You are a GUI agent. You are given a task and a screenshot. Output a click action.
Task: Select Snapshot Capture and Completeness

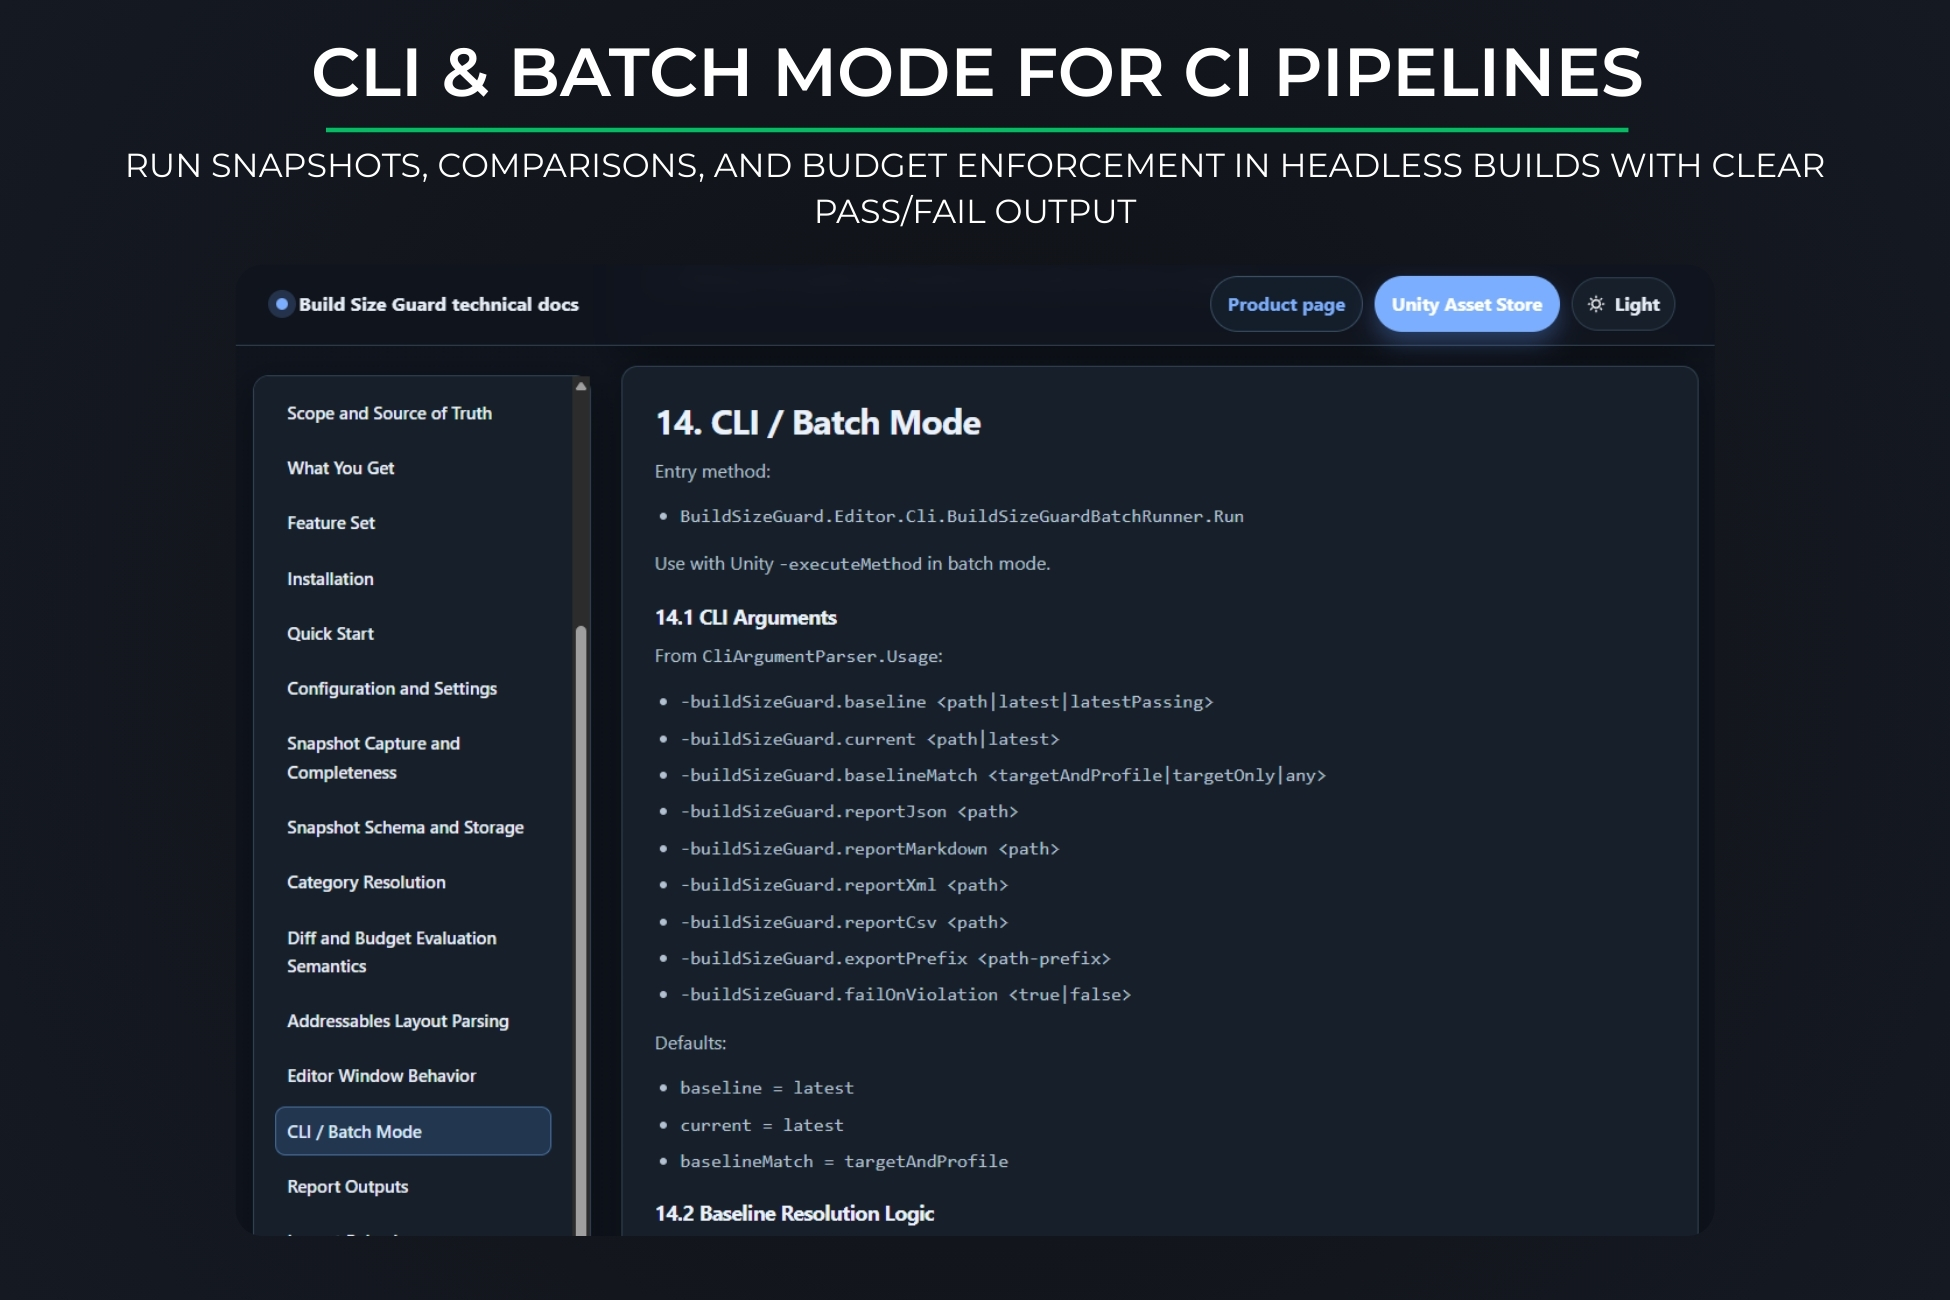click(373, 758)
